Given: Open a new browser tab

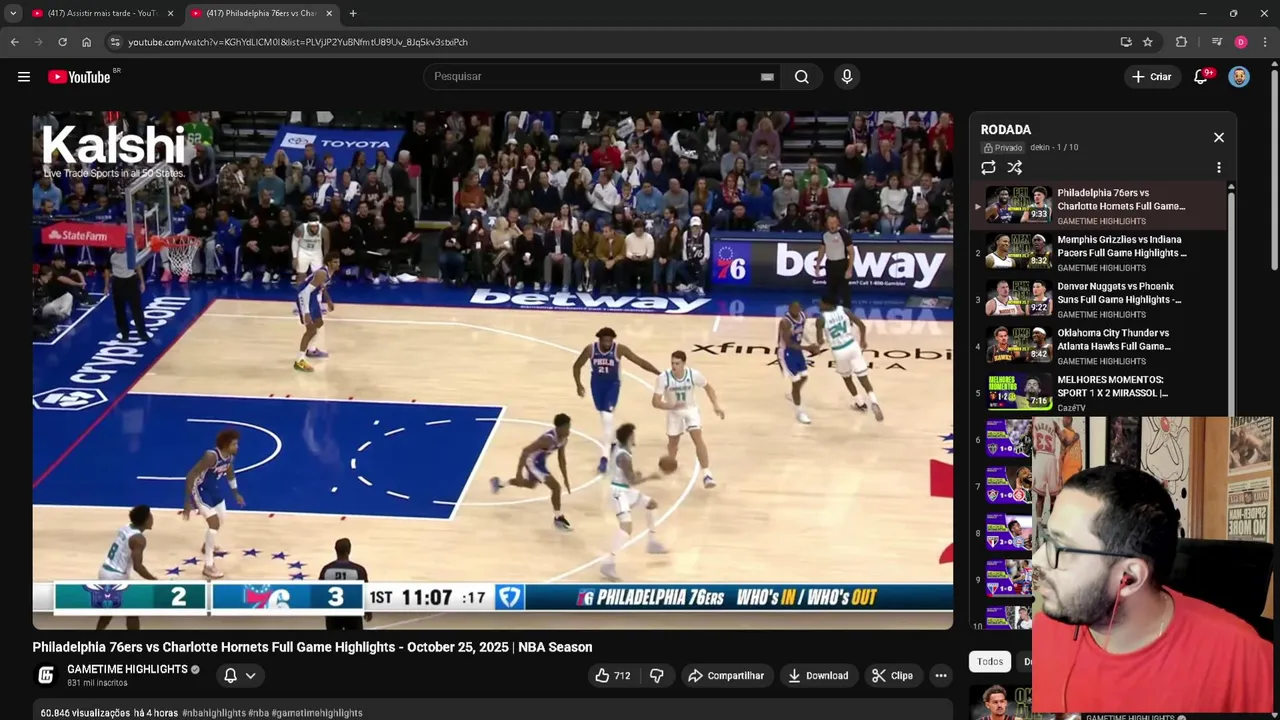Looking at the screenshot, I should (x=353, y=13).
